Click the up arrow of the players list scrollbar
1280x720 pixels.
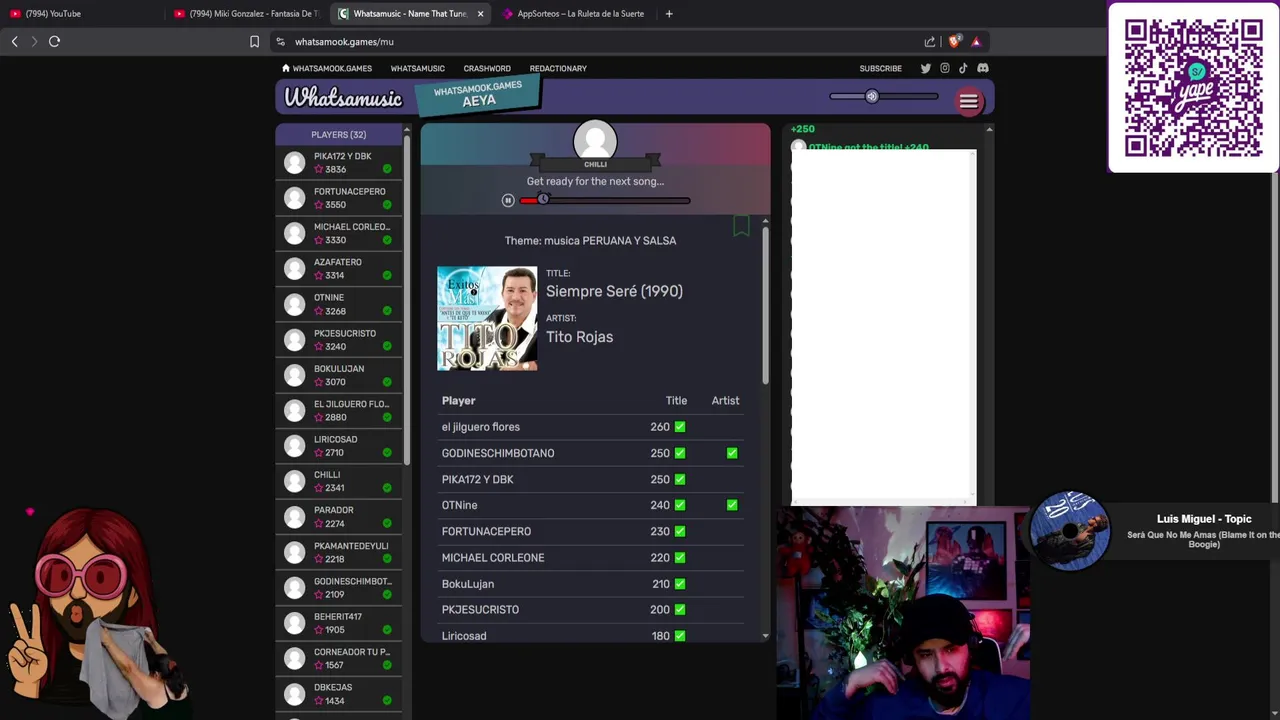point(407,129)
